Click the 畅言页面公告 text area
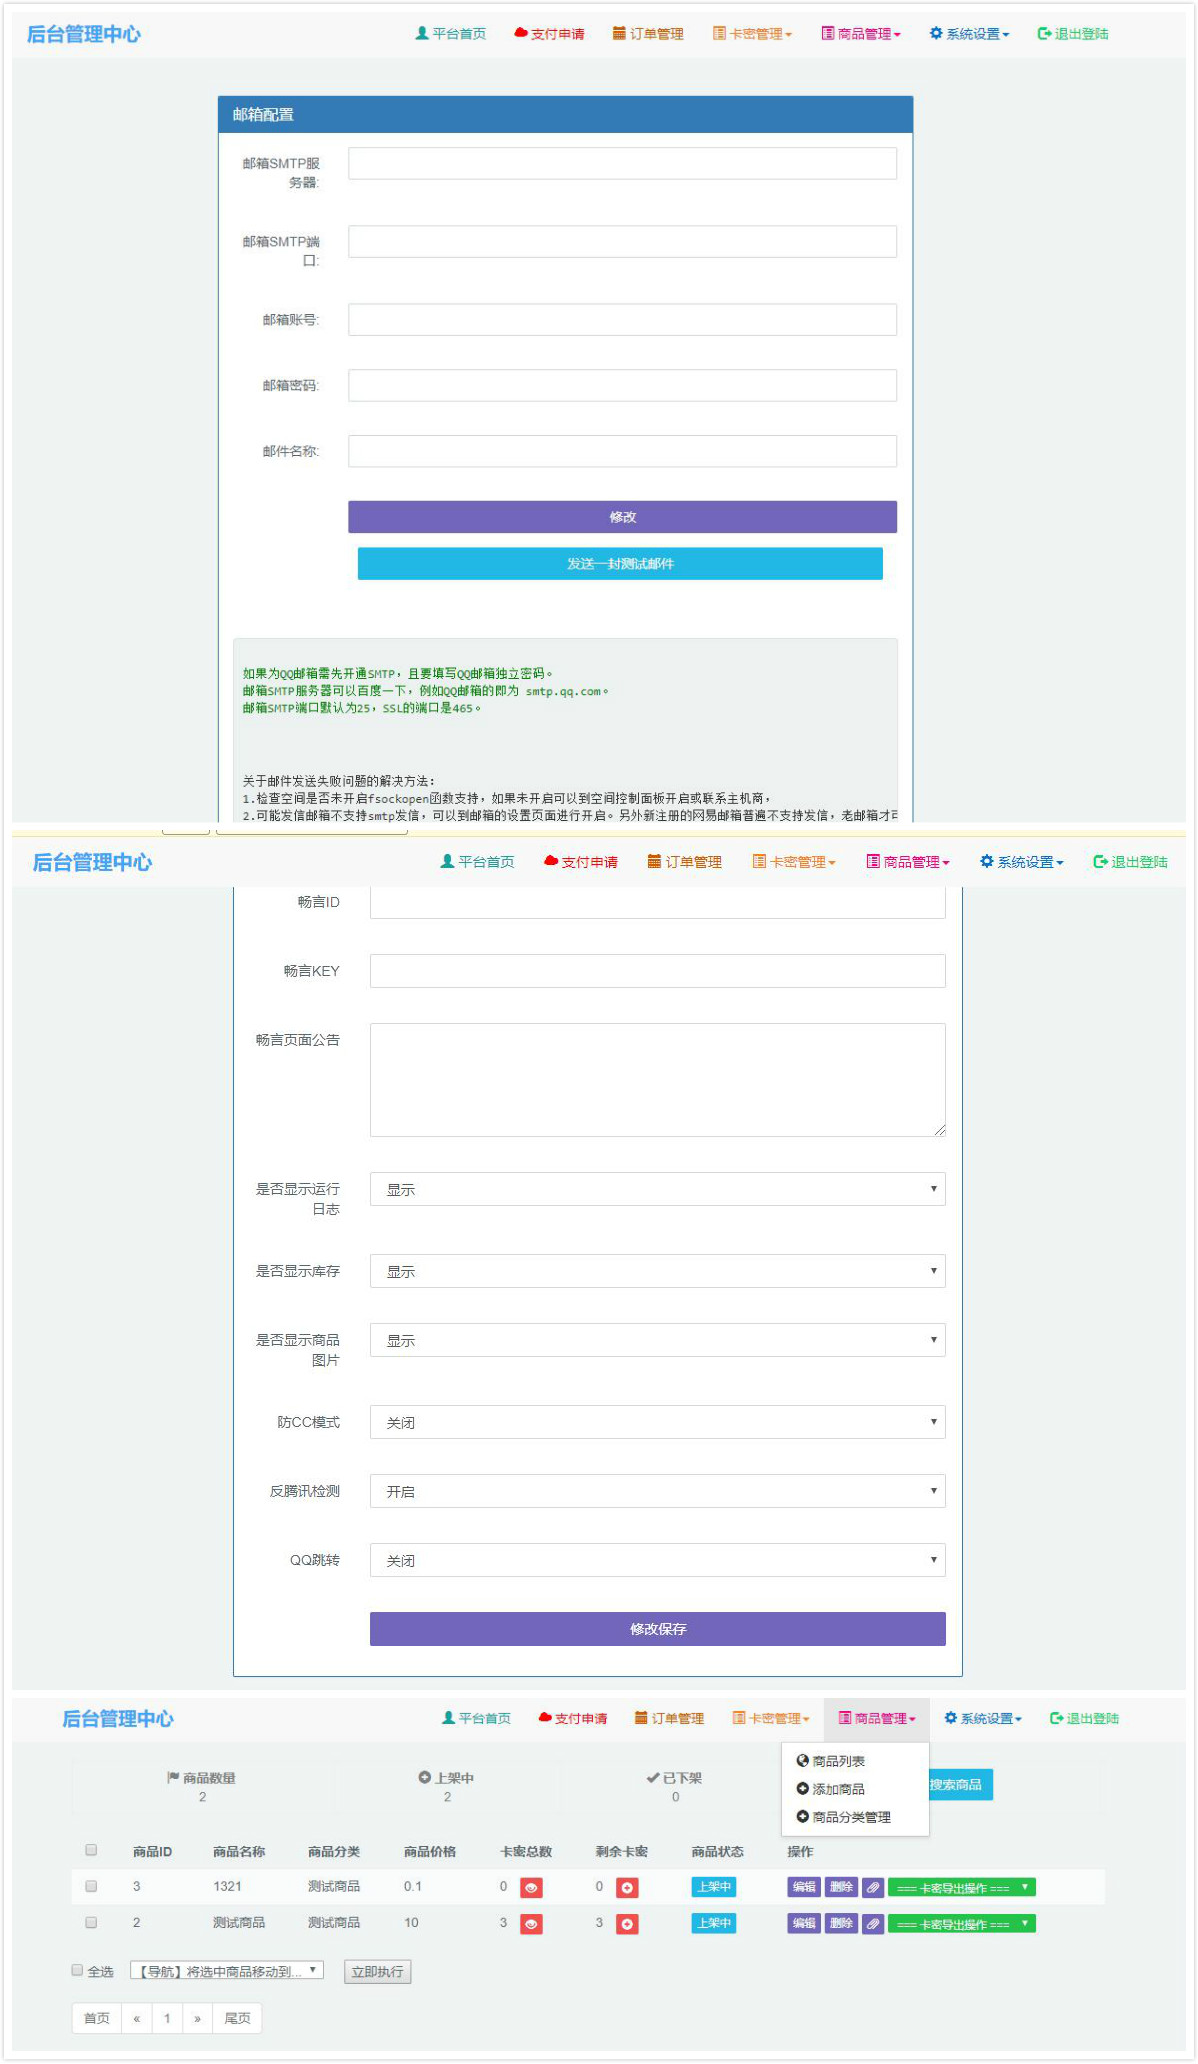The width and height of the screenshot is (1198, 2064). tap(657, 1080)
